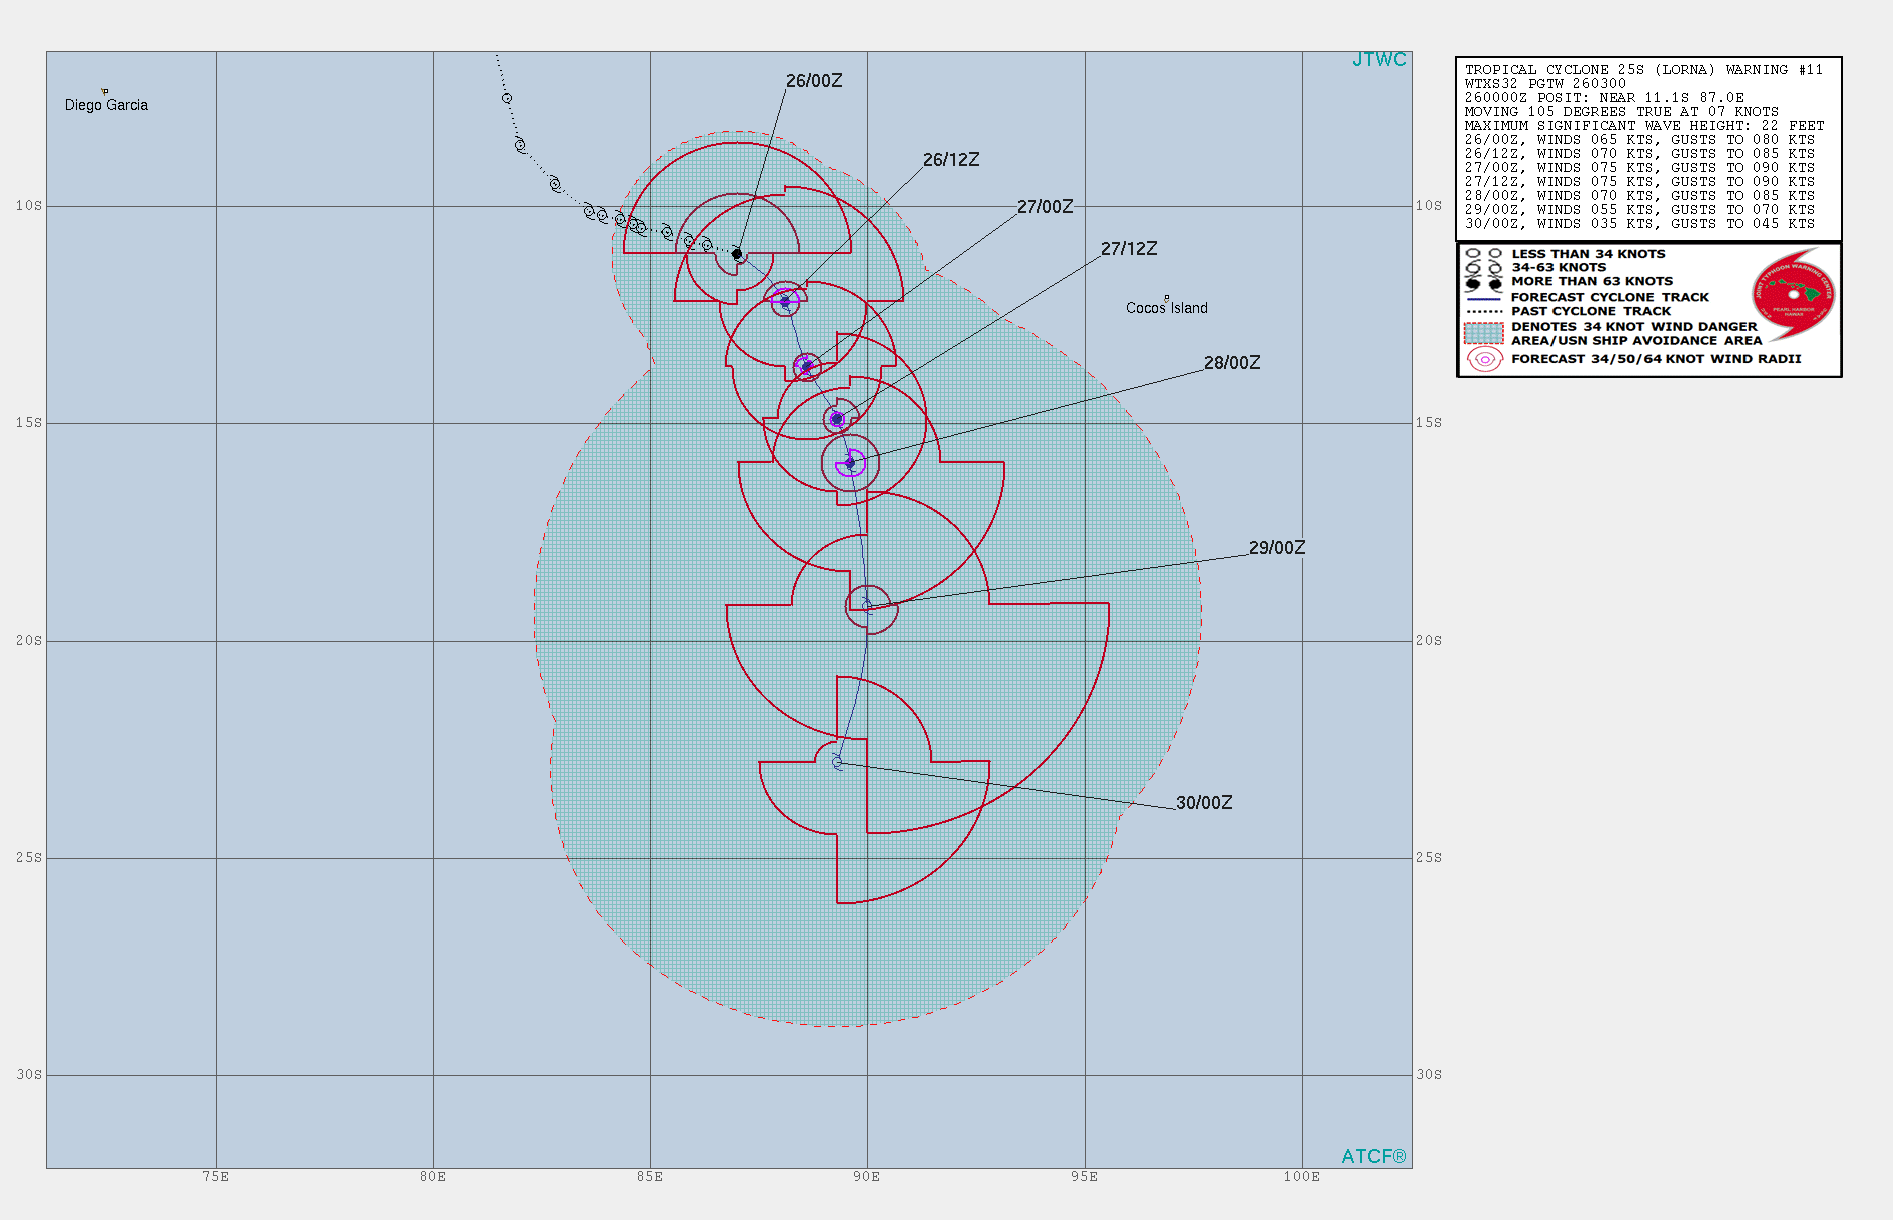Click the wind danger area legend swatch
The image size is (1893, 1220).
(1484, 333)
